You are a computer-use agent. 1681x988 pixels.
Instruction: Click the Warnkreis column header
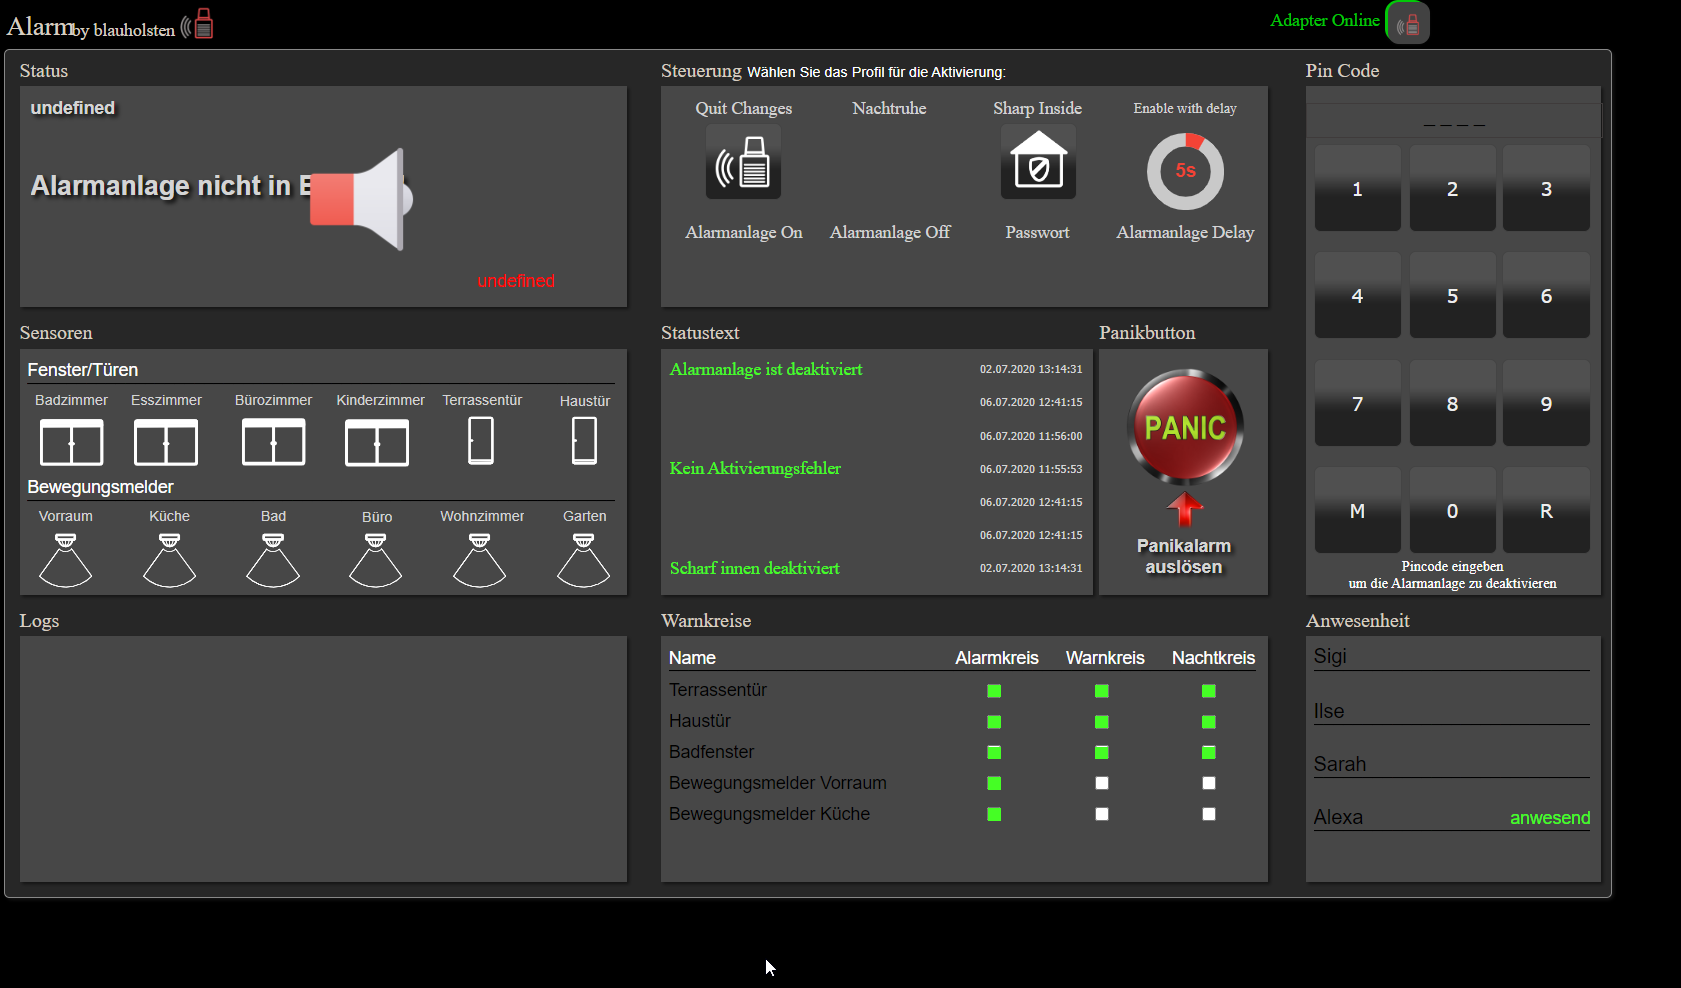[x=1105, y=658]
